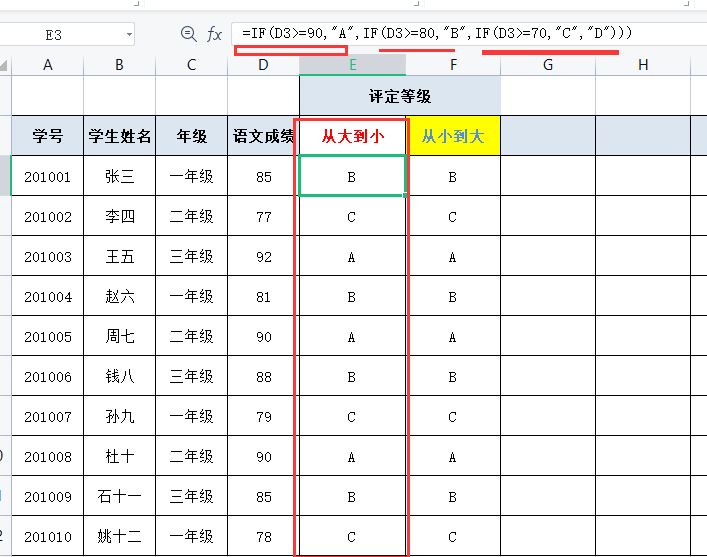Click the zoom magnifier icon beside fx
Viewport: 707px width, 557px height.
[188, 34]
